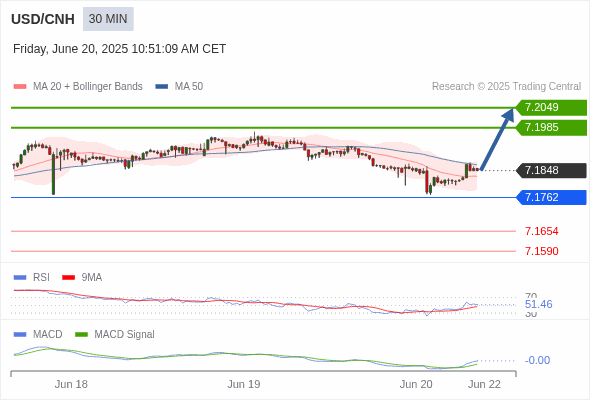This screenshot has width=590, height=400.
Task: Click the MA 20 + Bollinger Bands legend swatch
Action: (x=20, y=87)
